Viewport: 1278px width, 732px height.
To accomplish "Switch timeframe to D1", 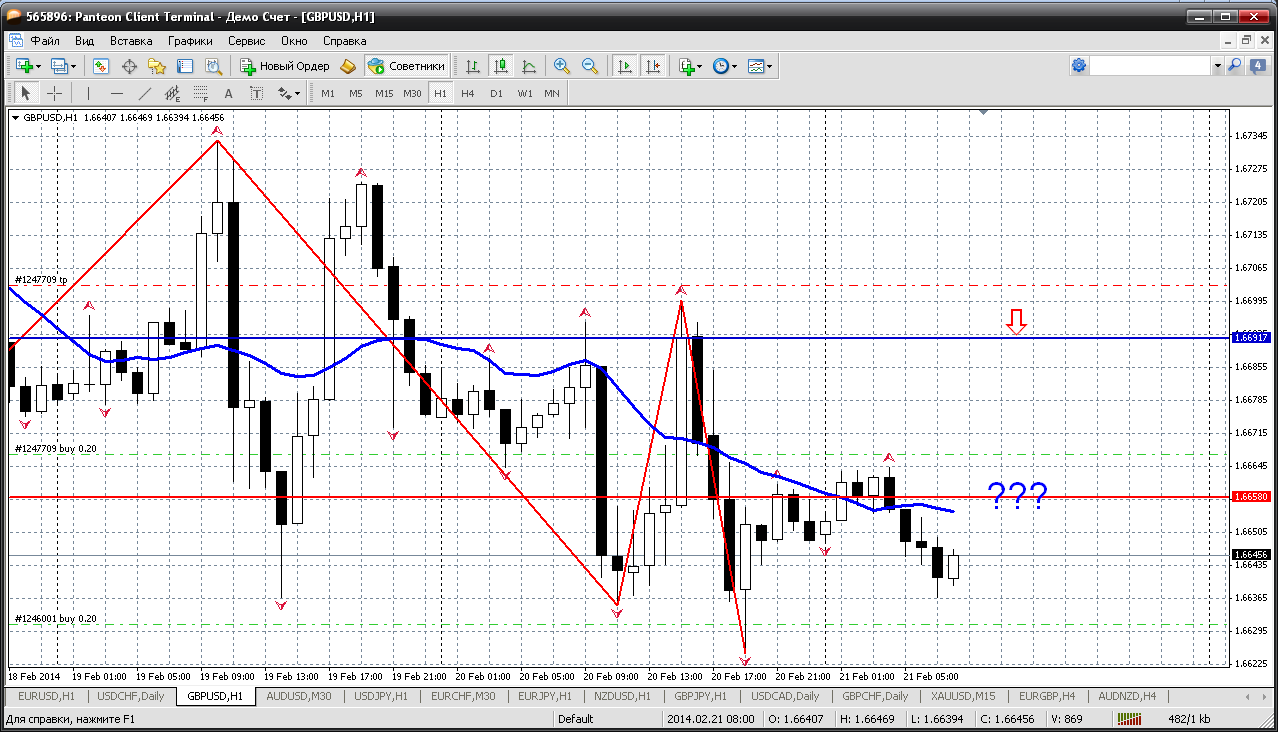I will pos(496,93).
